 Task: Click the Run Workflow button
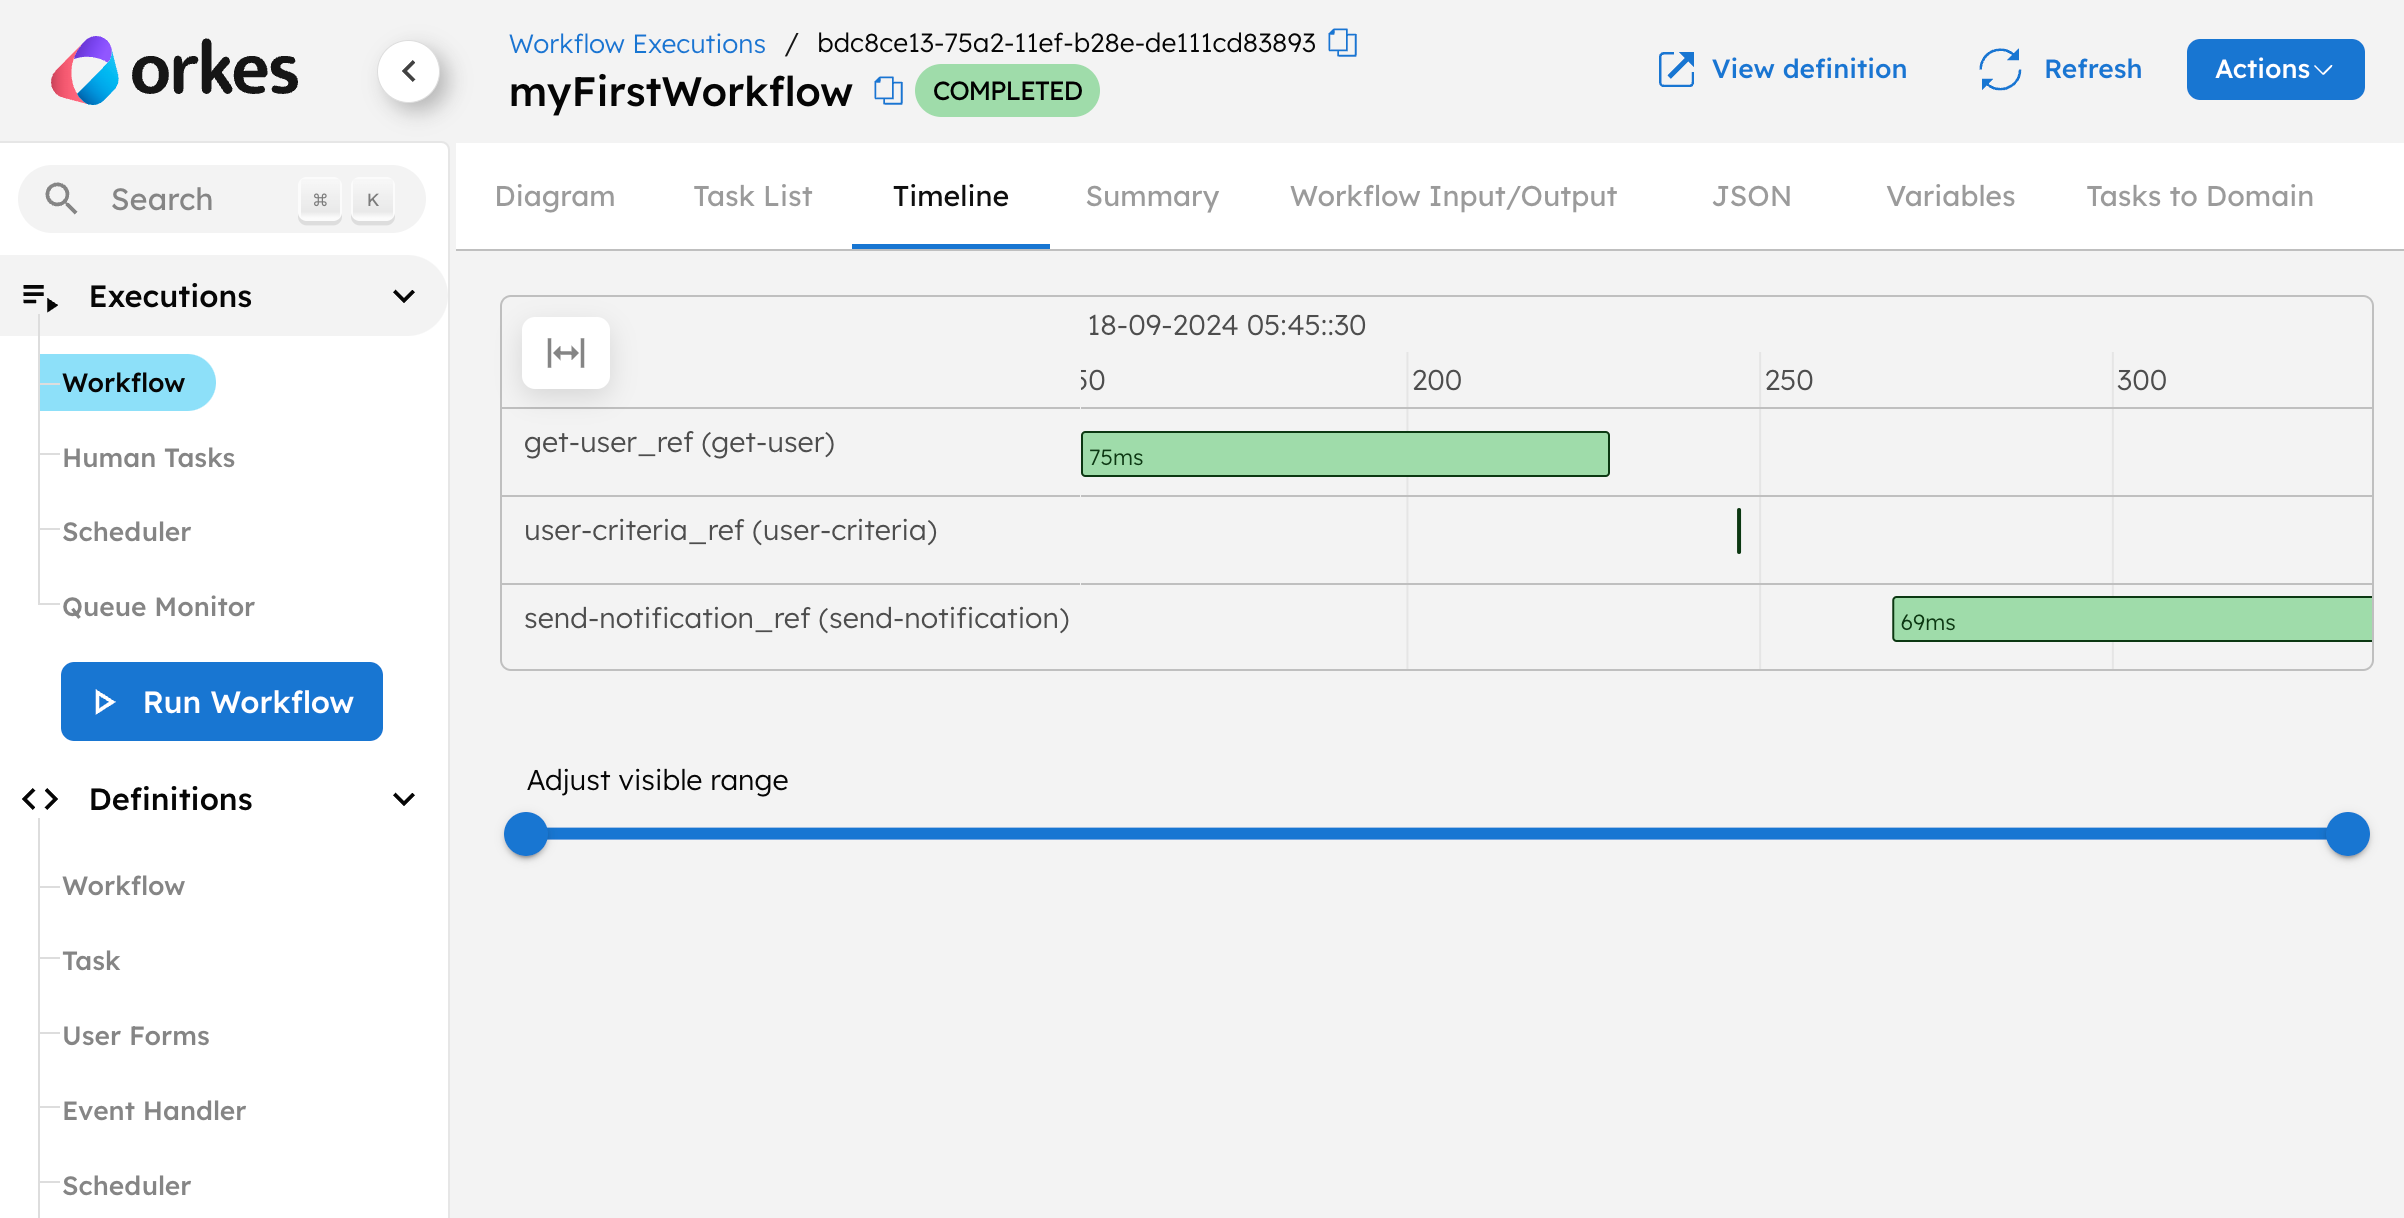click(x=222, y=701)
